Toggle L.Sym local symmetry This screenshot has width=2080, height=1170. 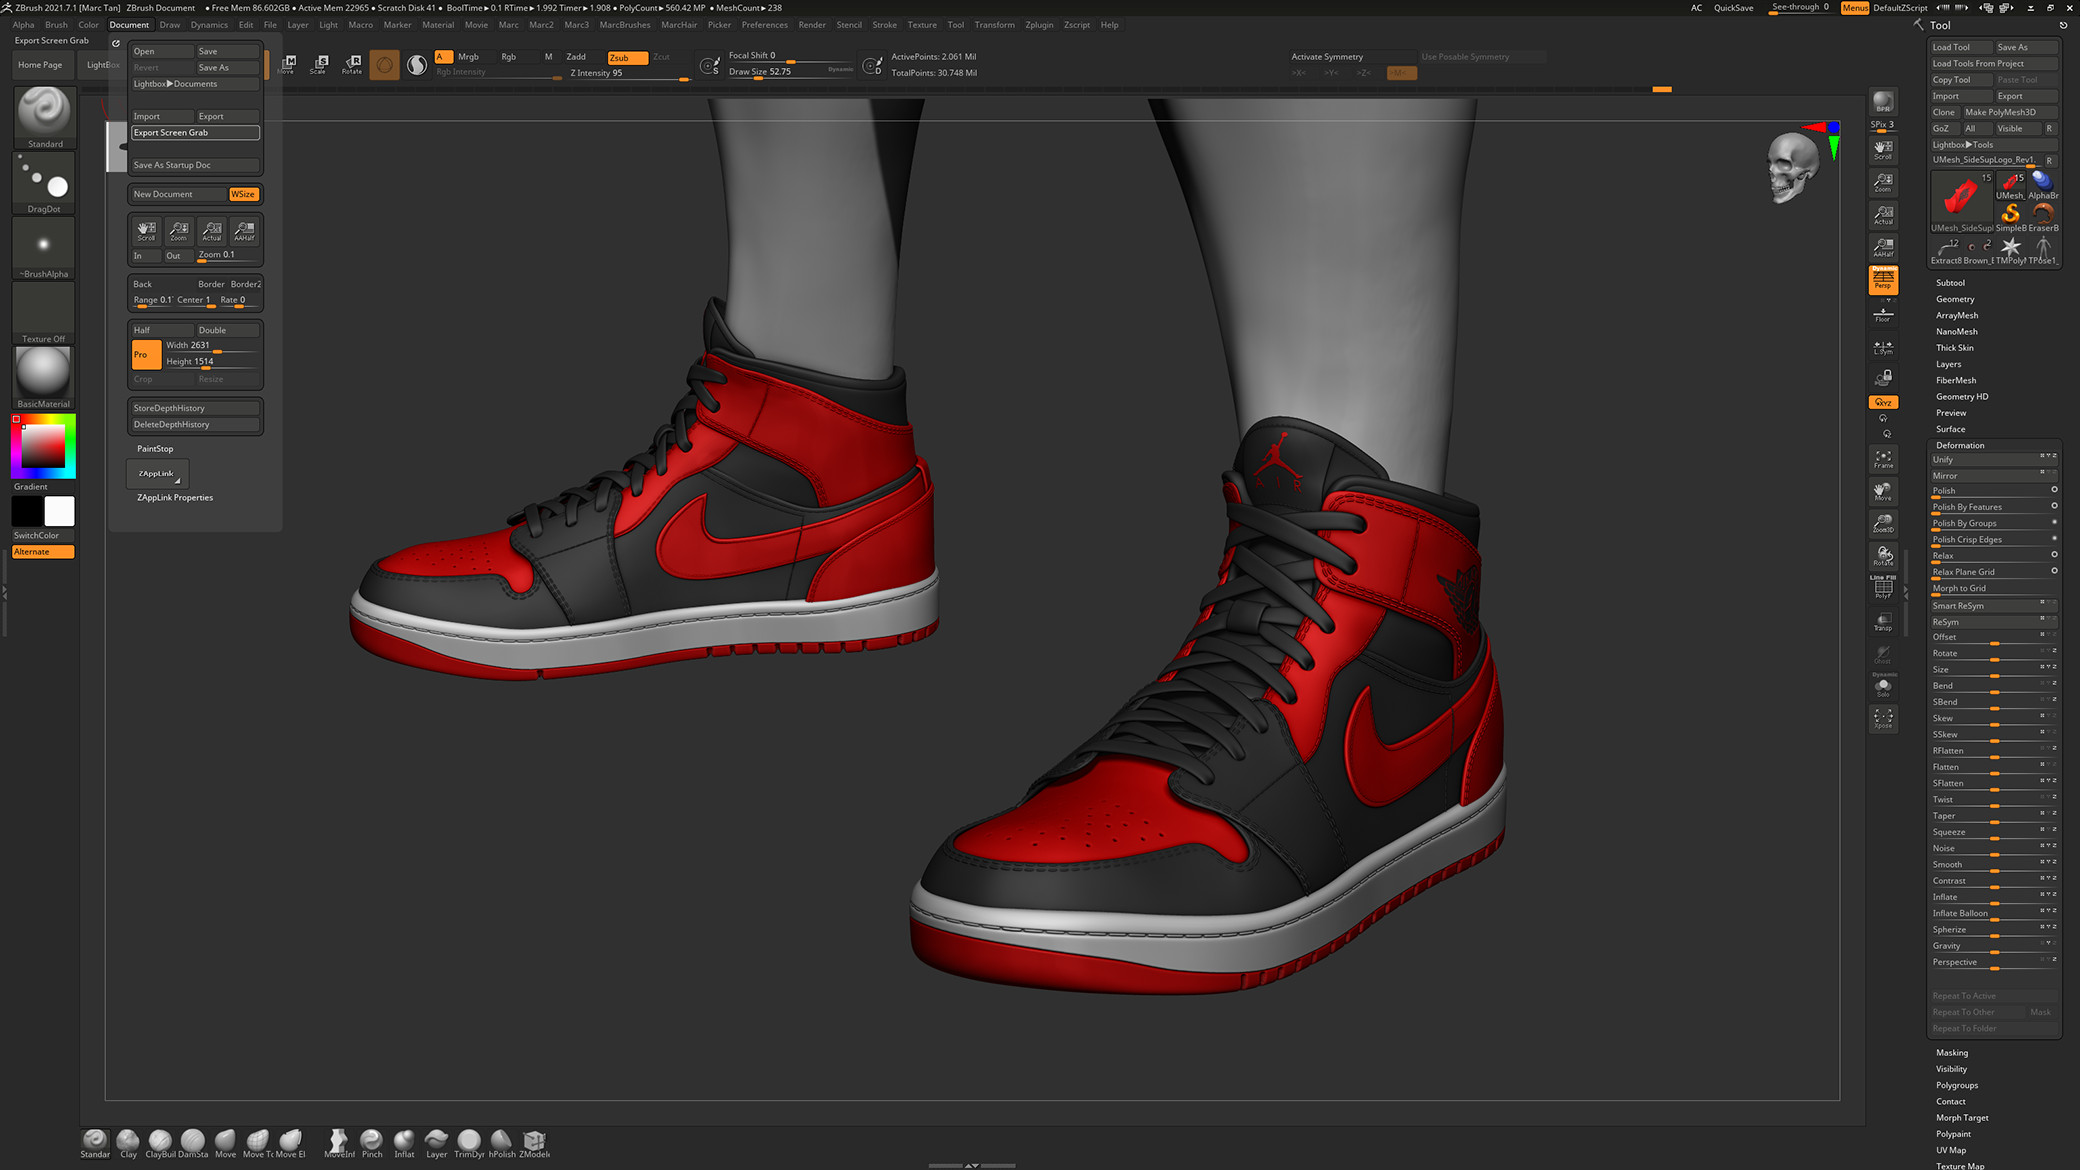pyautogui.click(x=1883, y=347)
